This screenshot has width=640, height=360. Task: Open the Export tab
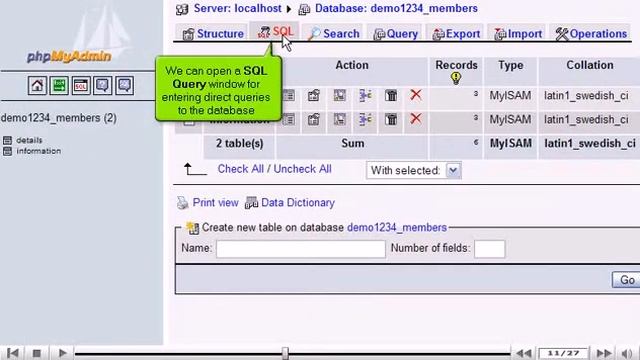(x=456, y=33)
